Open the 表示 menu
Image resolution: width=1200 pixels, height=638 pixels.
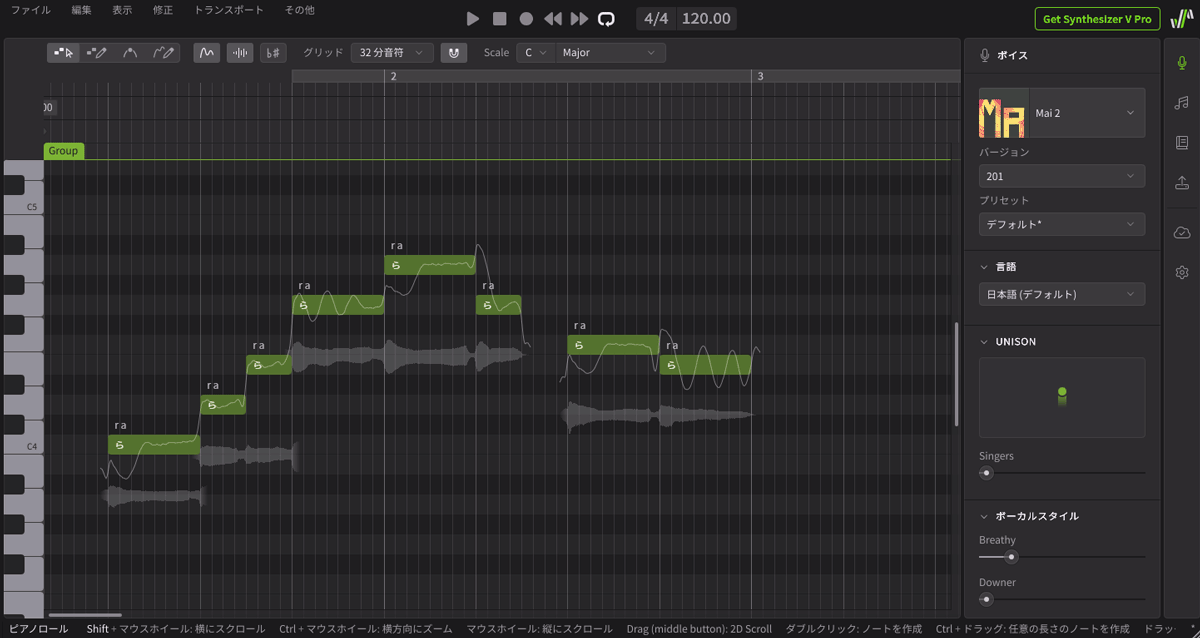pos(122,10)
